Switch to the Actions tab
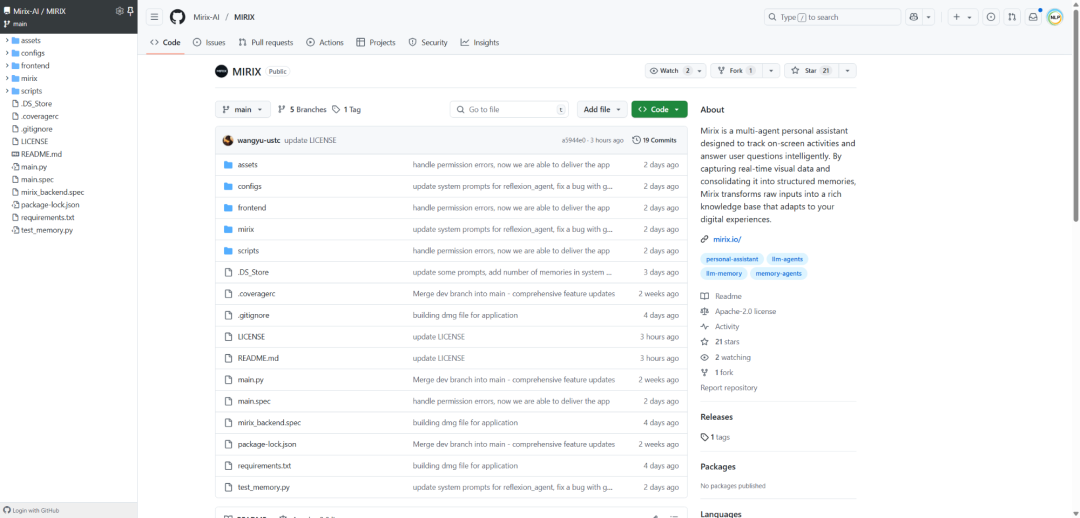 coord(325,42)
